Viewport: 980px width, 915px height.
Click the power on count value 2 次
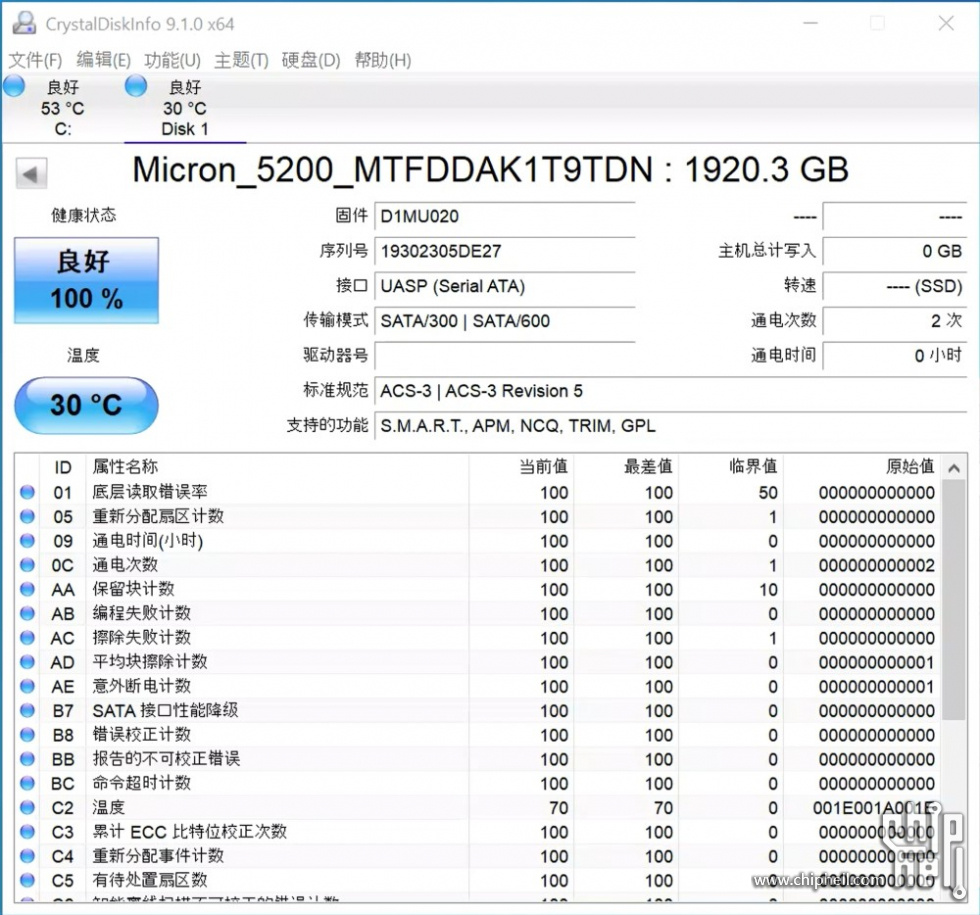895,321
